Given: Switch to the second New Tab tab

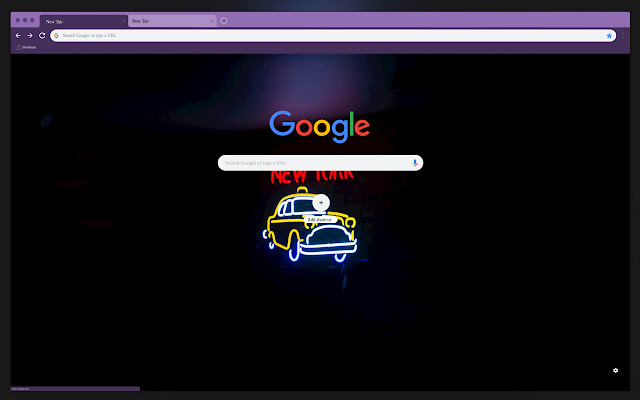Looking at the screenshot, I should tap(172, 21).
